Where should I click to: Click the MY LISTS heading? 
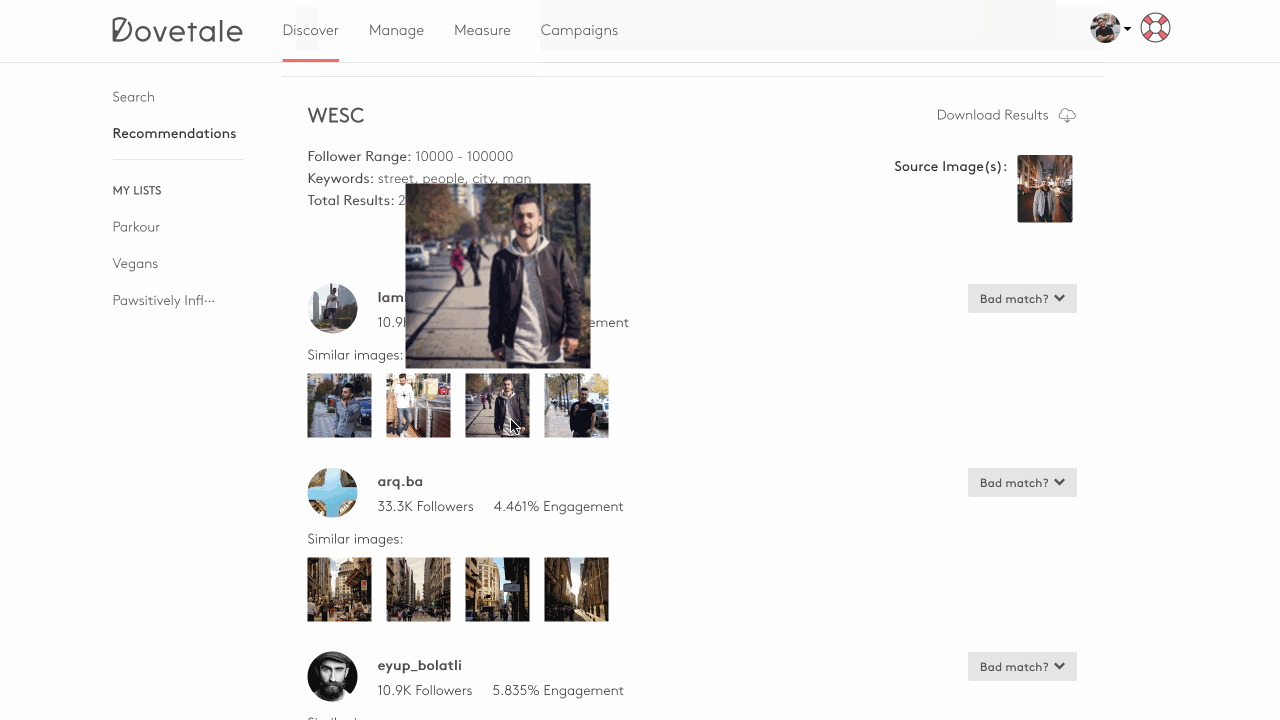tap(137, 190)
